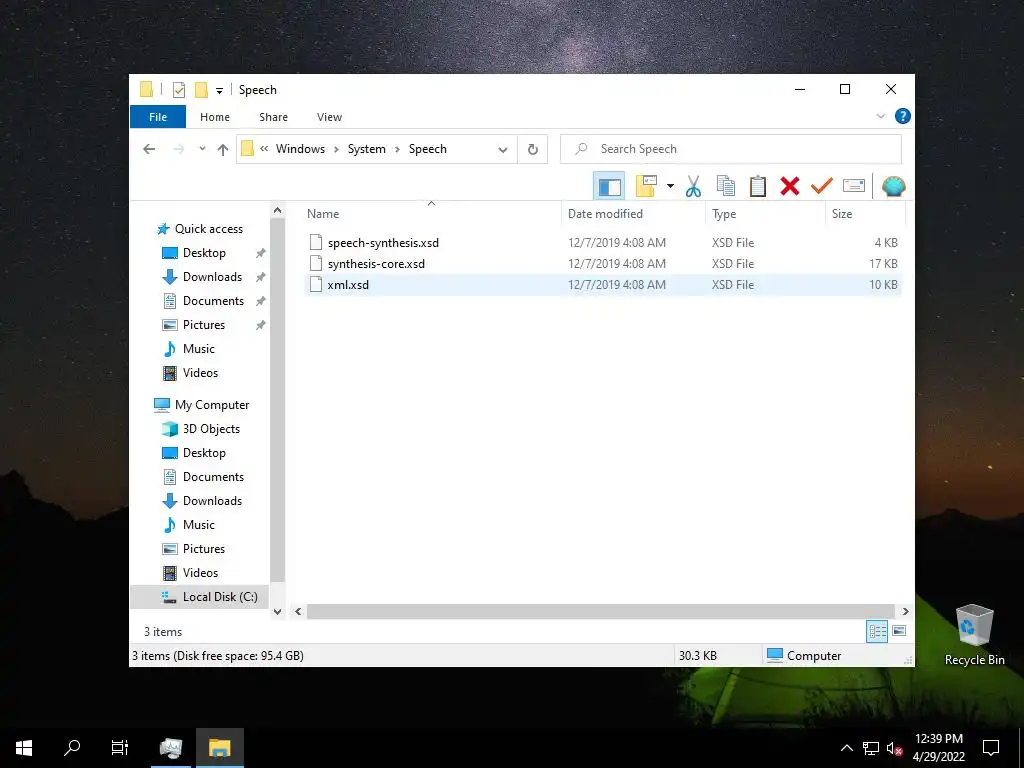Screen dimensions: 1024x768
Task: Open File Explorer taskbar icon
Action: 220,748
